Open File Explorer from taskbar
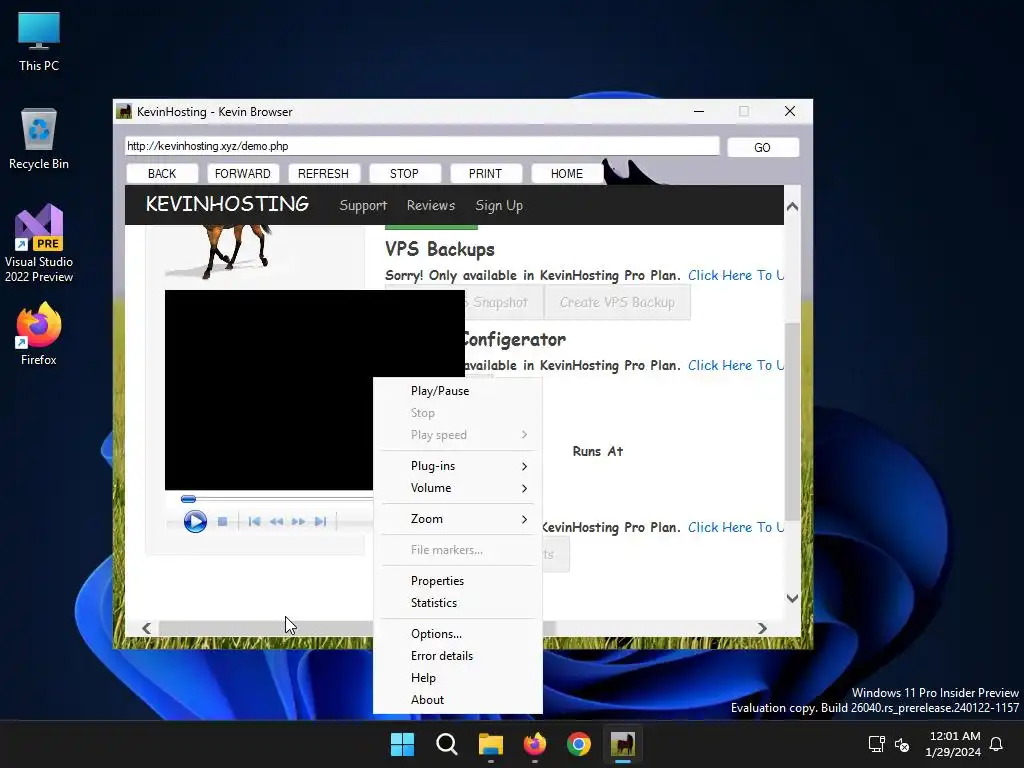 [491, 744]
